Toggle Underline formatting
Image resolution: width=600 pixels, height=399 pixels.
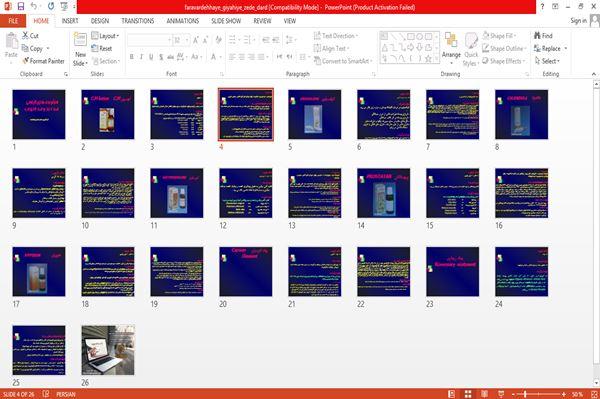point(151,57)
